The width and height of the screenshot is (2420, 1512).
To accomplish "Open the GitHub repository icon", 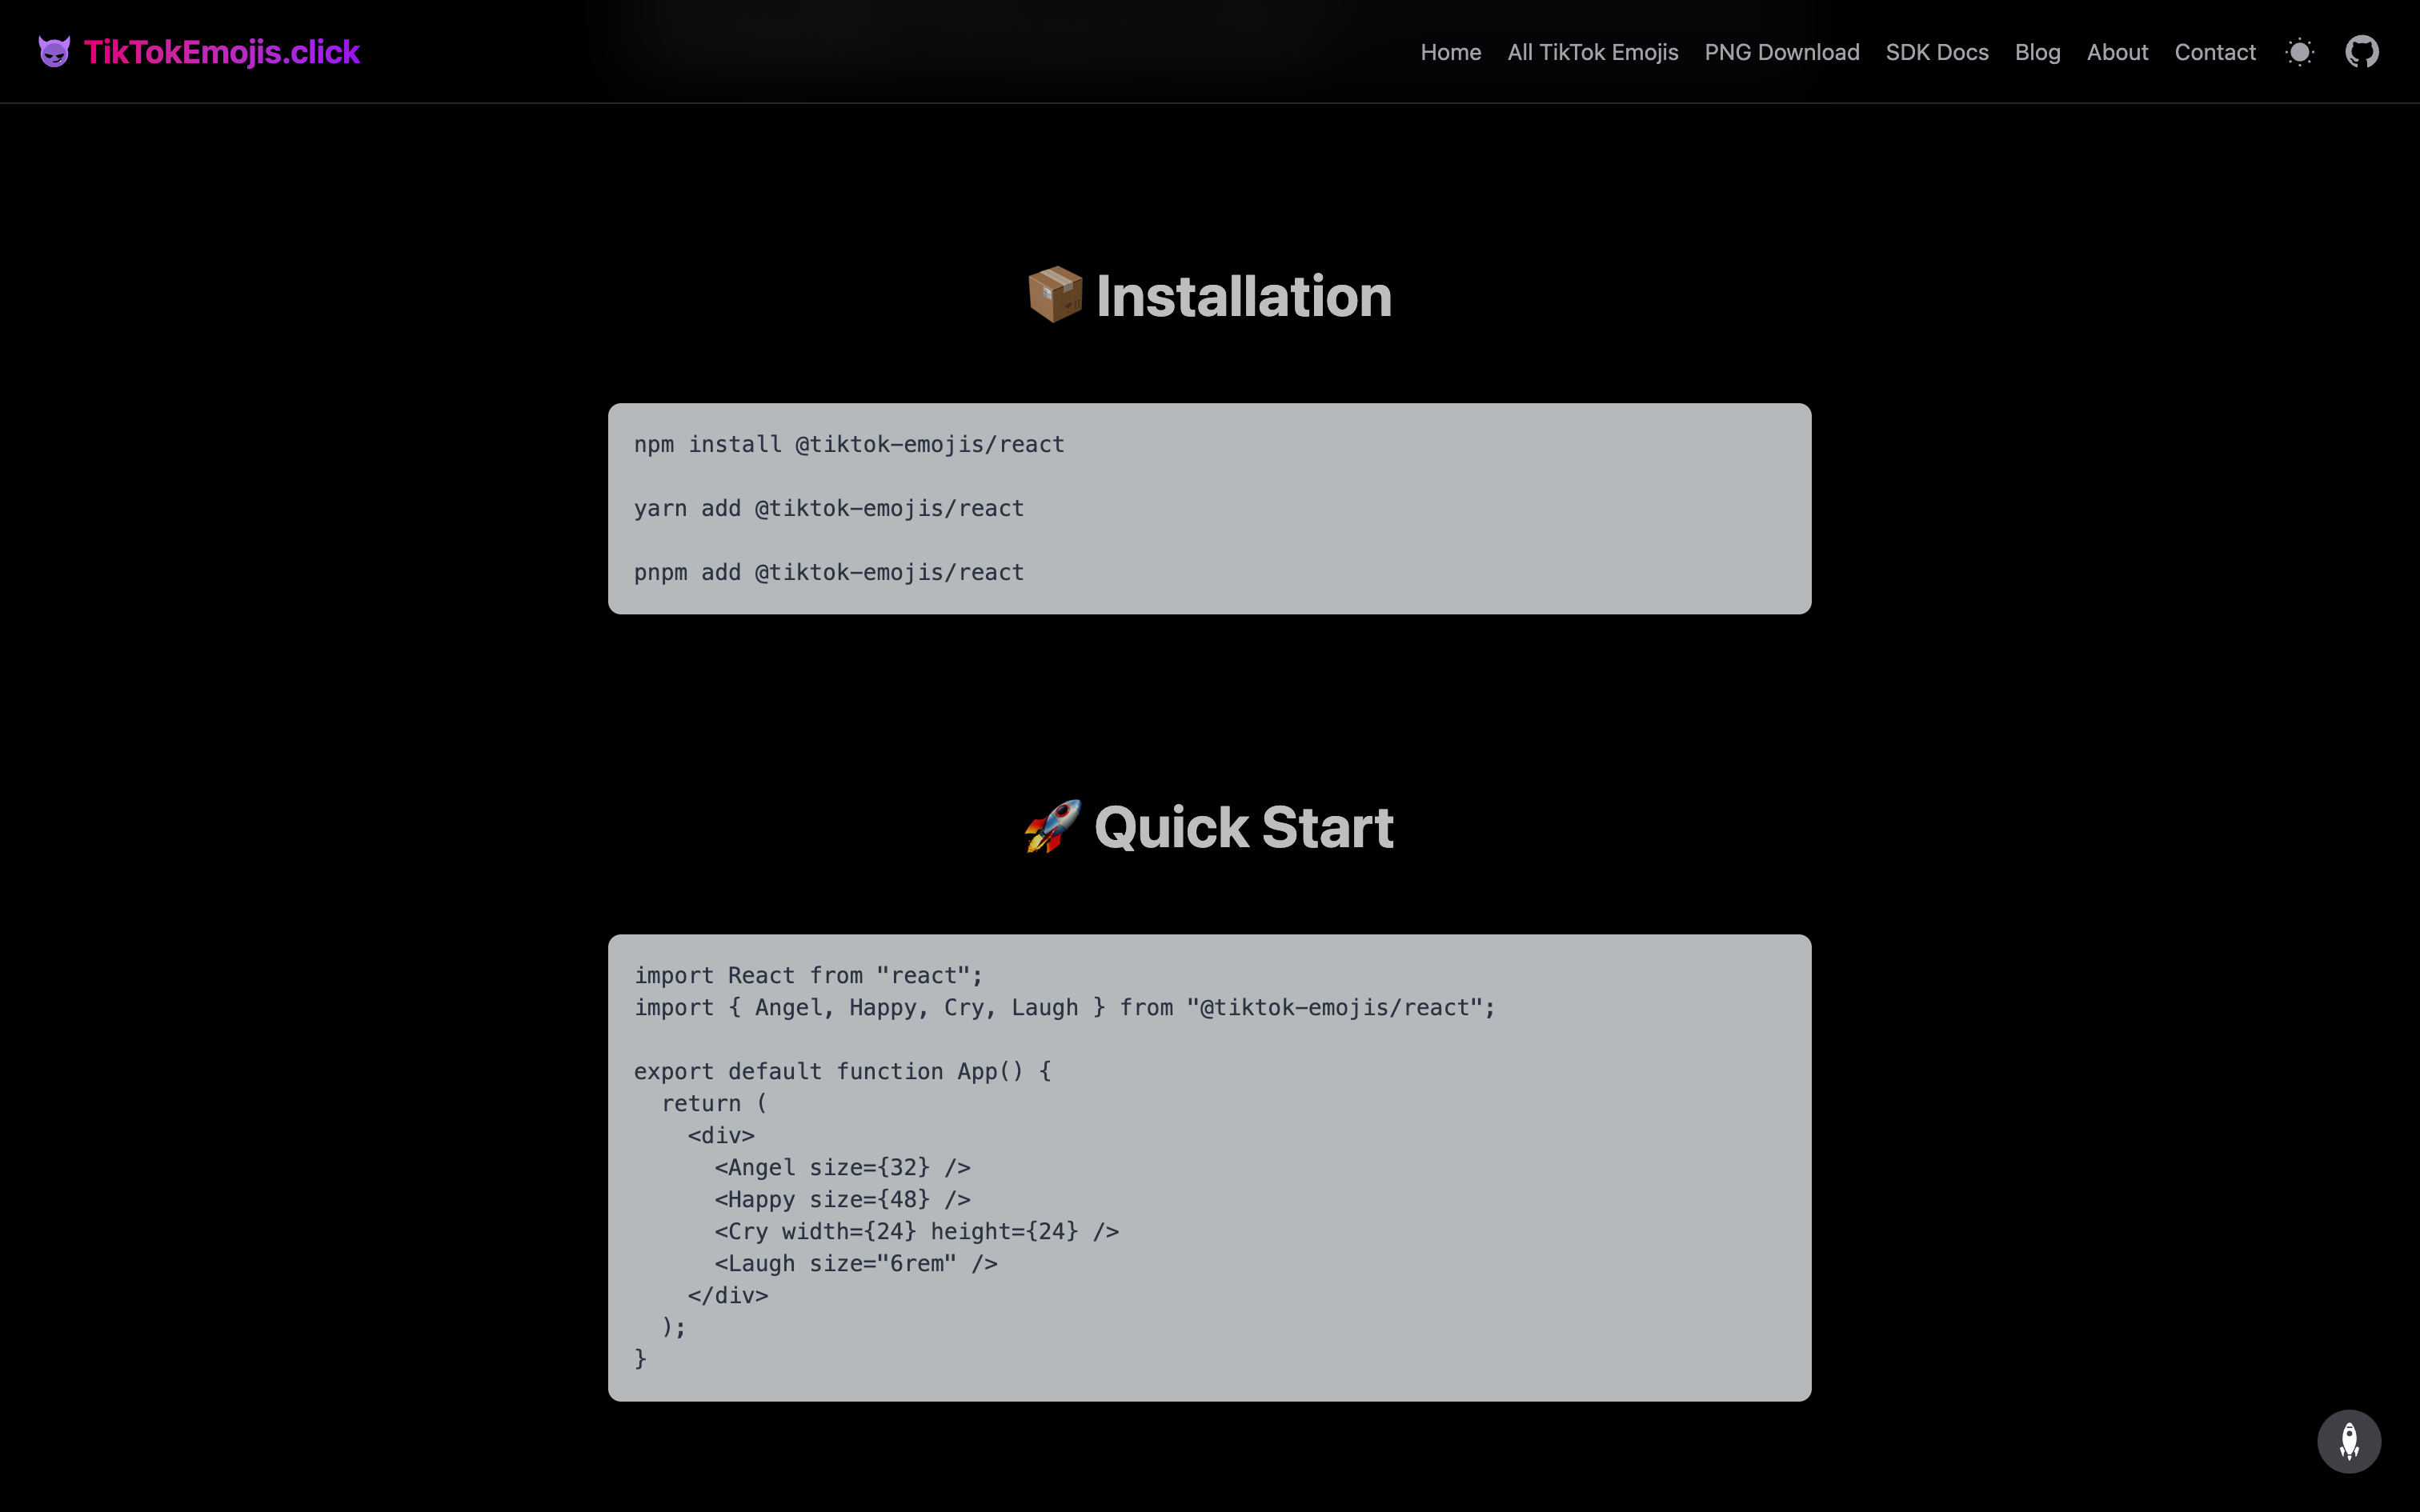I will (x=2362, y=52).
